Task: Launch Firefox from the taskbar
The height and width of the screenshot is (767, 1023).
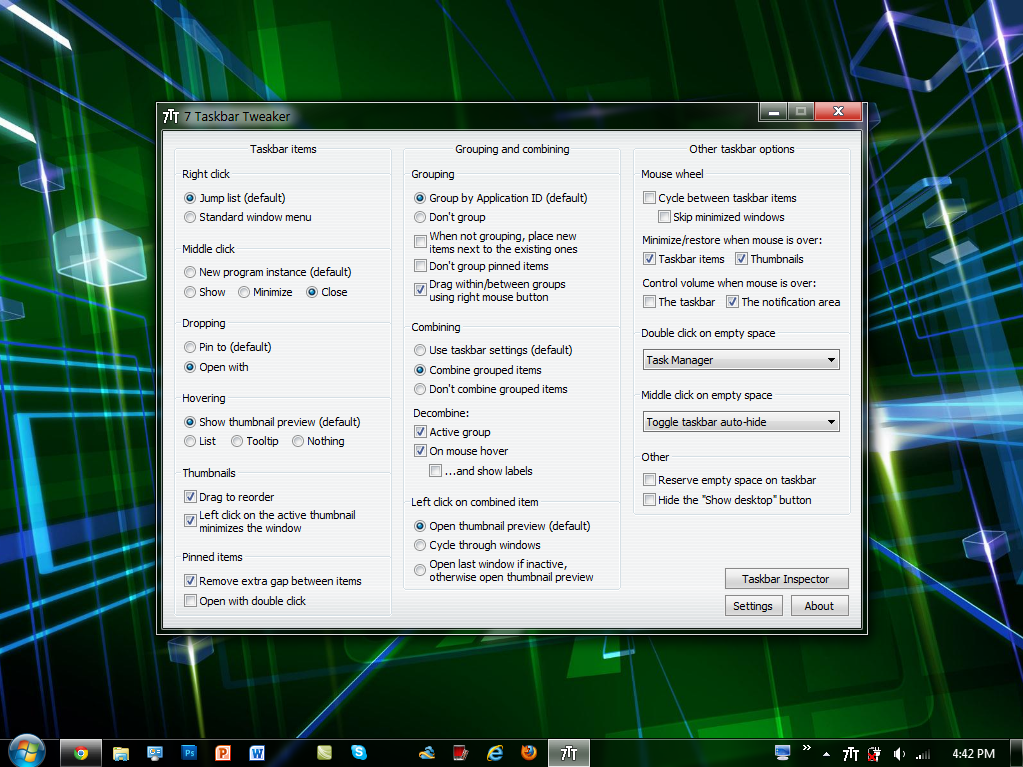Action: click(528, 752)
